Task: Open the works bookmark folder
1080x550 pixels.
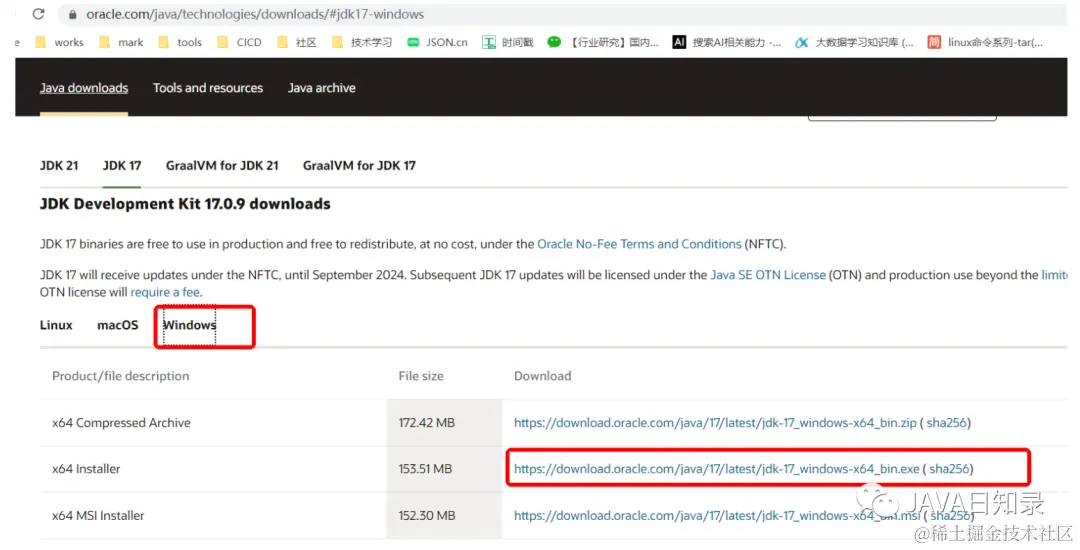Action: 60,43
